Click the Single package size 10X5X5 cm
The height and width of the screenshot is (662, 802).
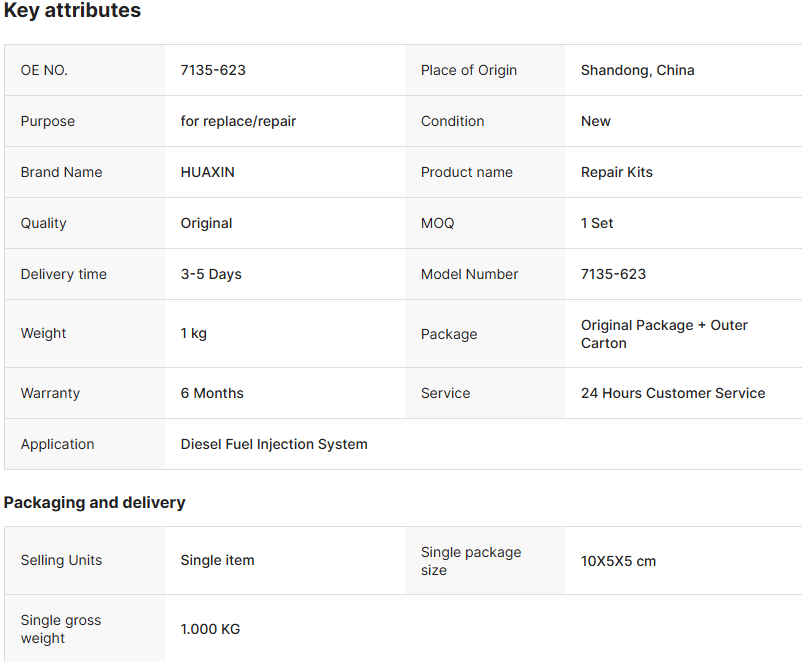[618, 561]
